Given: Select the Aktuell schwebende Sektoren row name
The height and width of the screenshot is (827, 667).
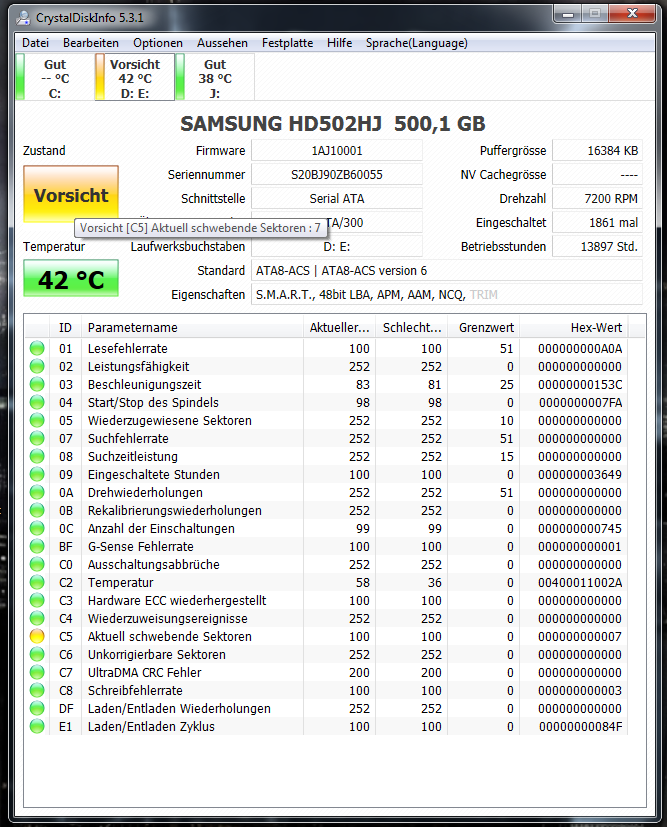Looking at the screenshot, I should pos(170,637).
